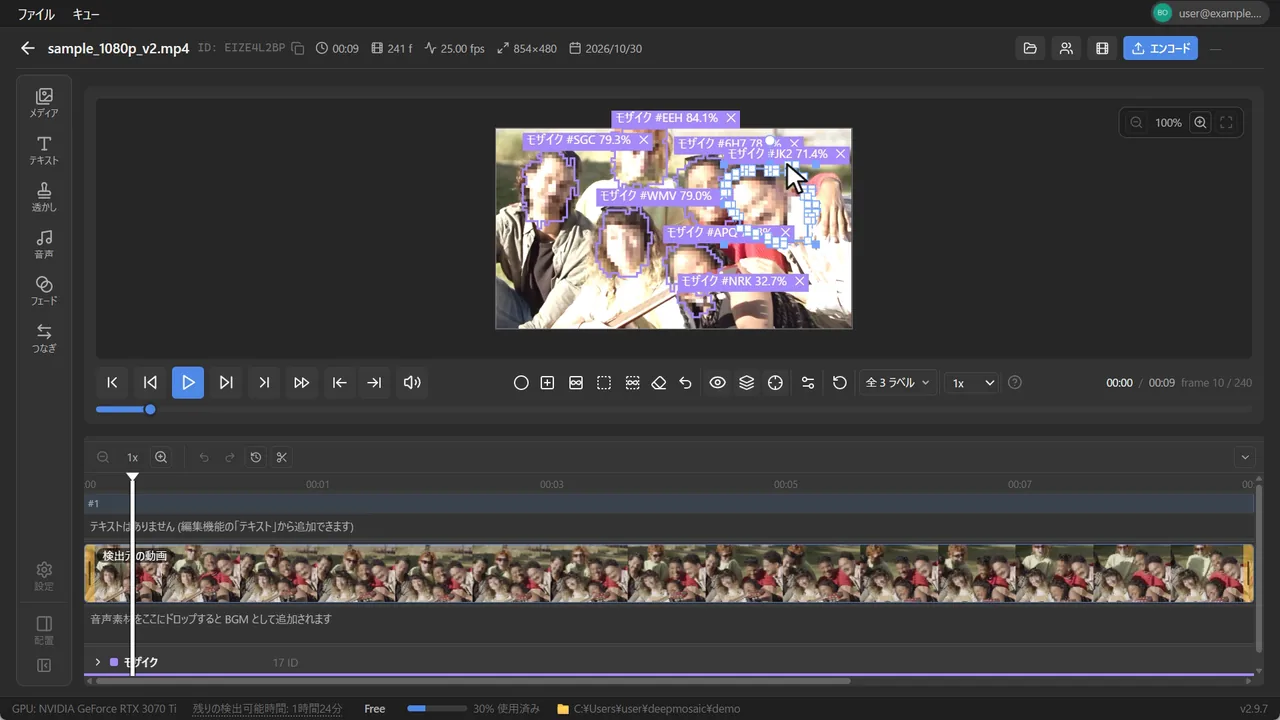
Task: Open the 音声 audio panel
Action: [44, 244]
